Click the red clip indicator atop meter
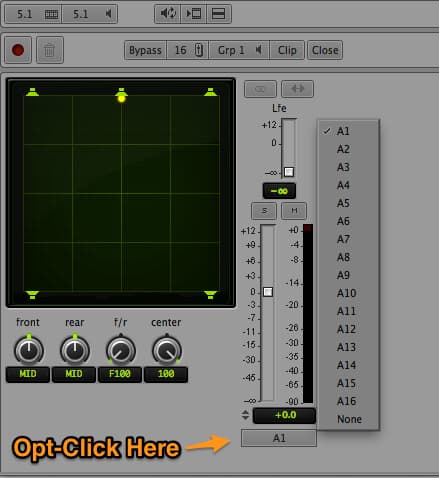439x478 pixels. click(x=308, y=228)
